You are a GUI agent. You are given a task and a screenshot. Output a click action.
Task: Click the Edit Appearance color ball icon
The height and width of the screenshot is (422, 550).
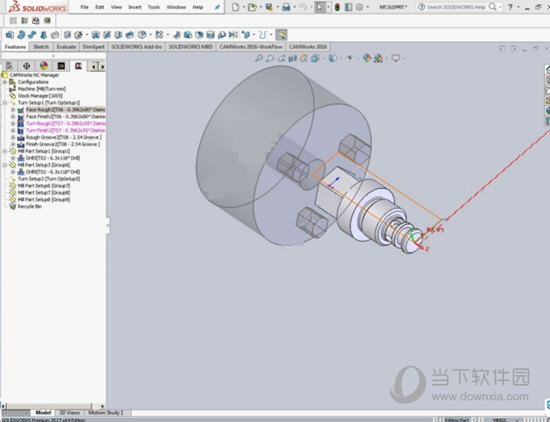click(367, 58)
